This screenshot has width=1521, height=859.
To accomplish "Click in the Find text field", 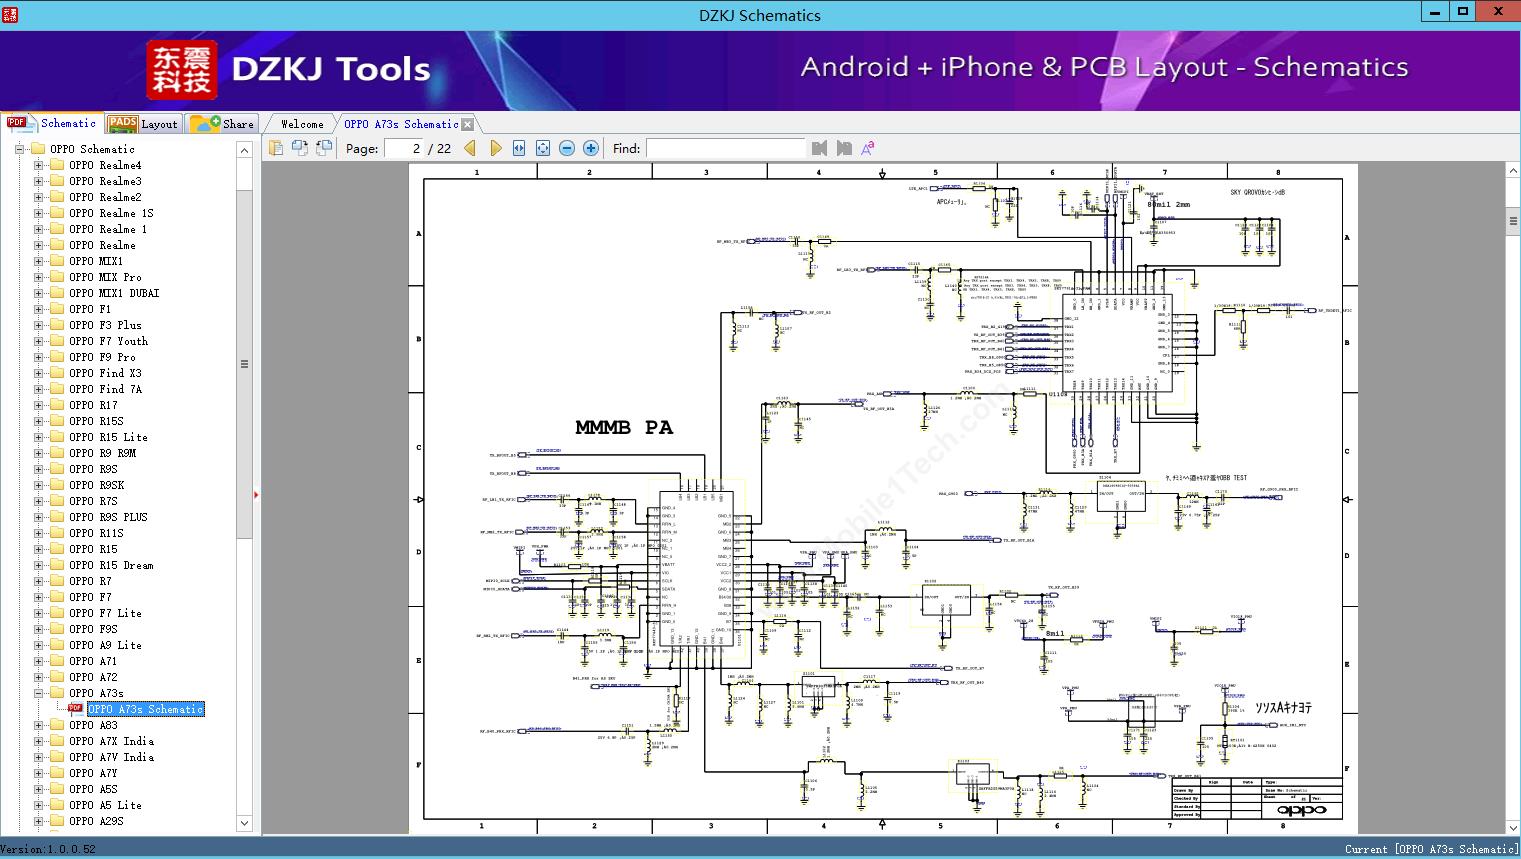I will (725, 148).
